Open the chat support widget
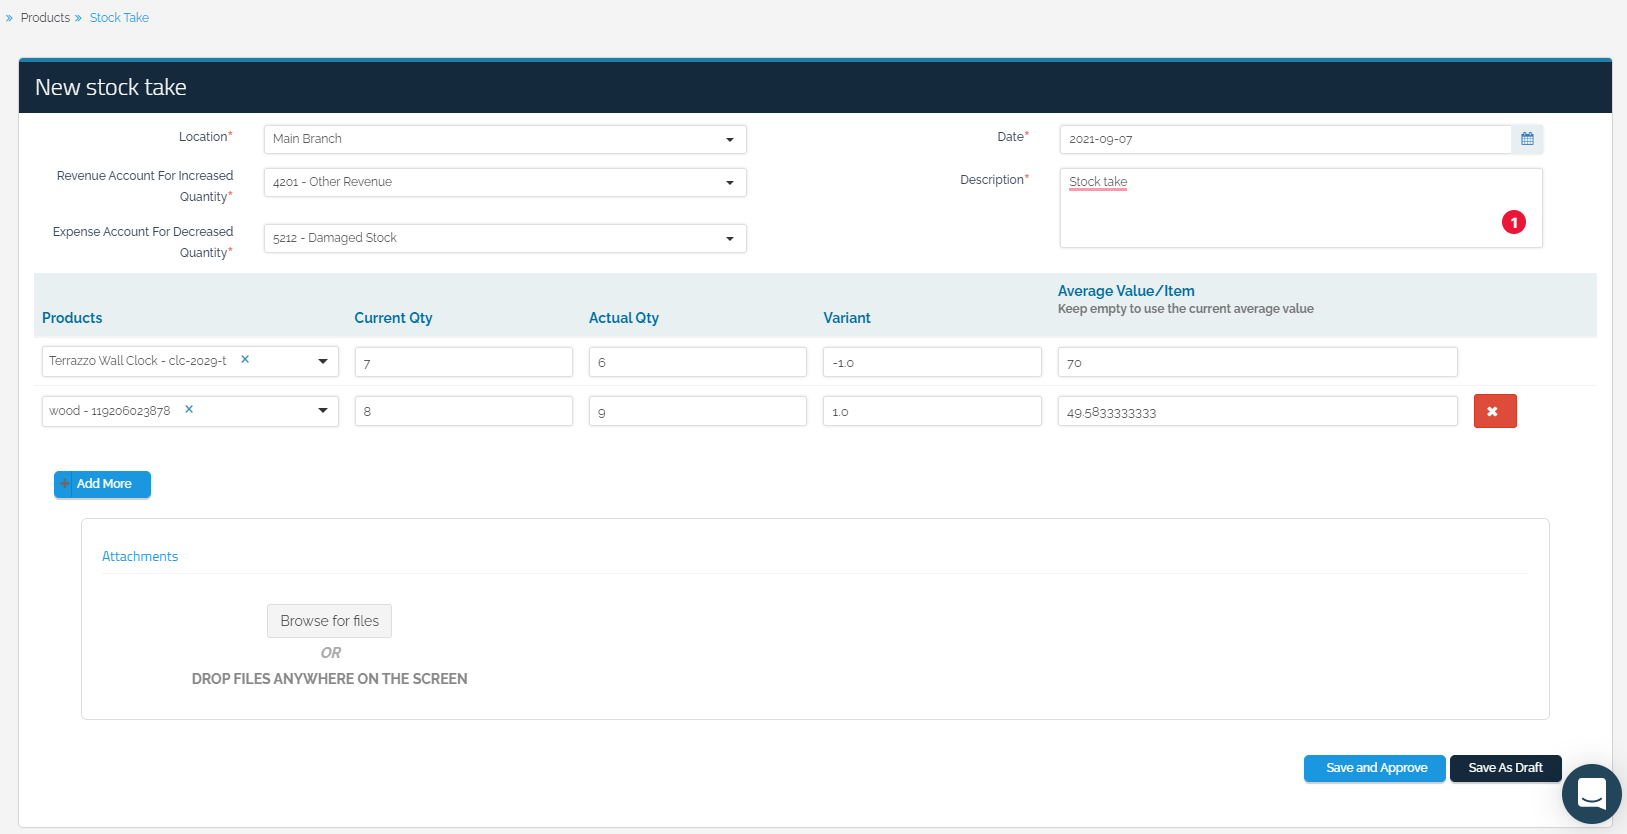 [x=1590, y=793]
